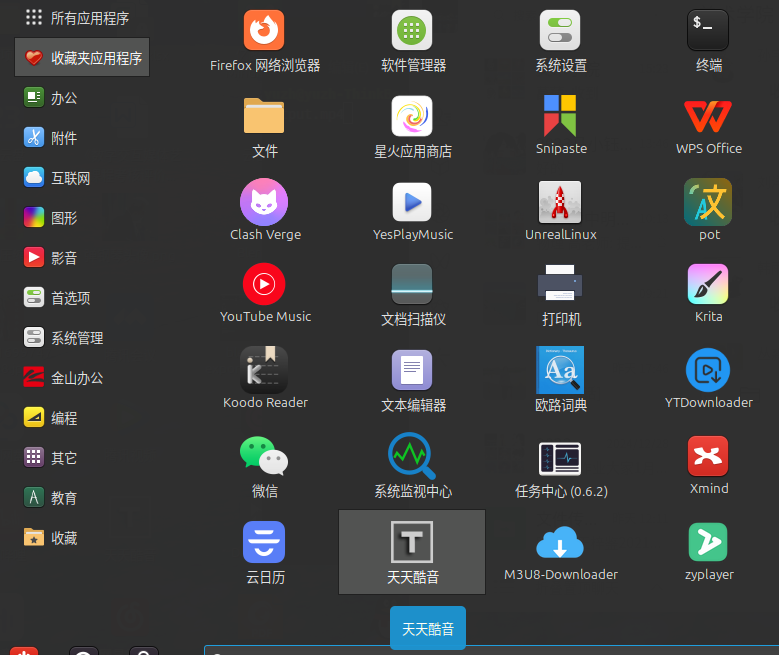
Task: Open WPS Office
Action: click(708, 124)
